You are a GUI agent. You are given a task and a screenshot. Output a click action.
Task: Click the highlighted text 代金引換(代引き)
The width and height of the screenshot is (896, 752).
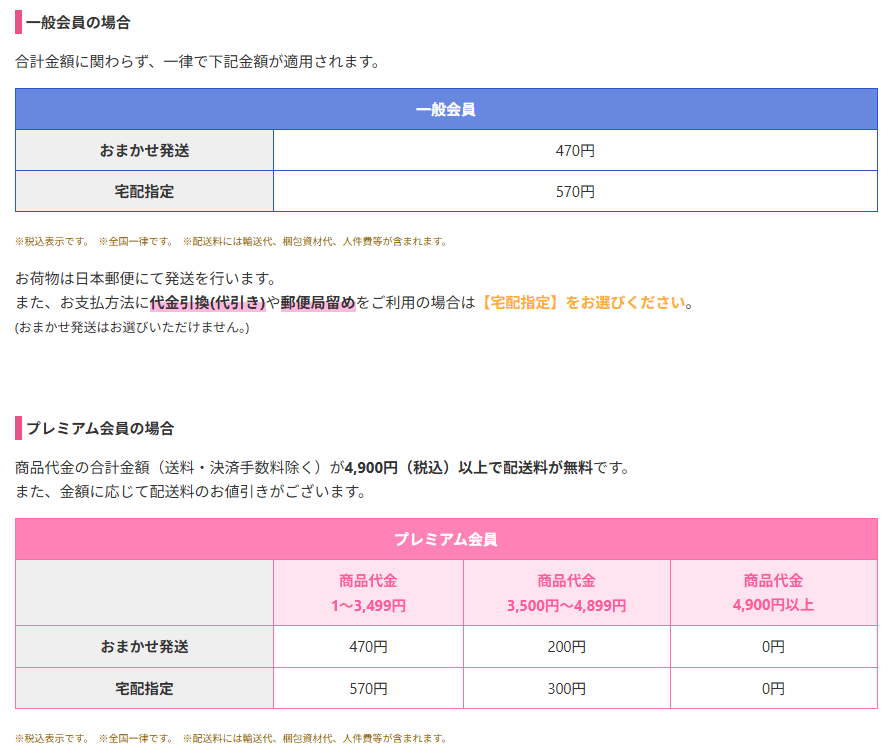[208, 303]
